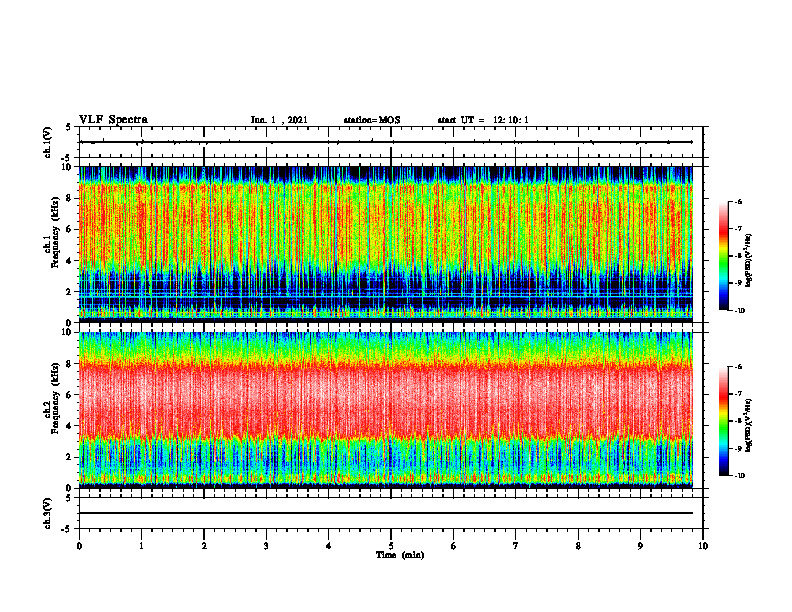The height and width of the screenshot is (612, 792).
Task: Select ch.2 colorbar 'log(PSD)' label
Action: point(749,426)
